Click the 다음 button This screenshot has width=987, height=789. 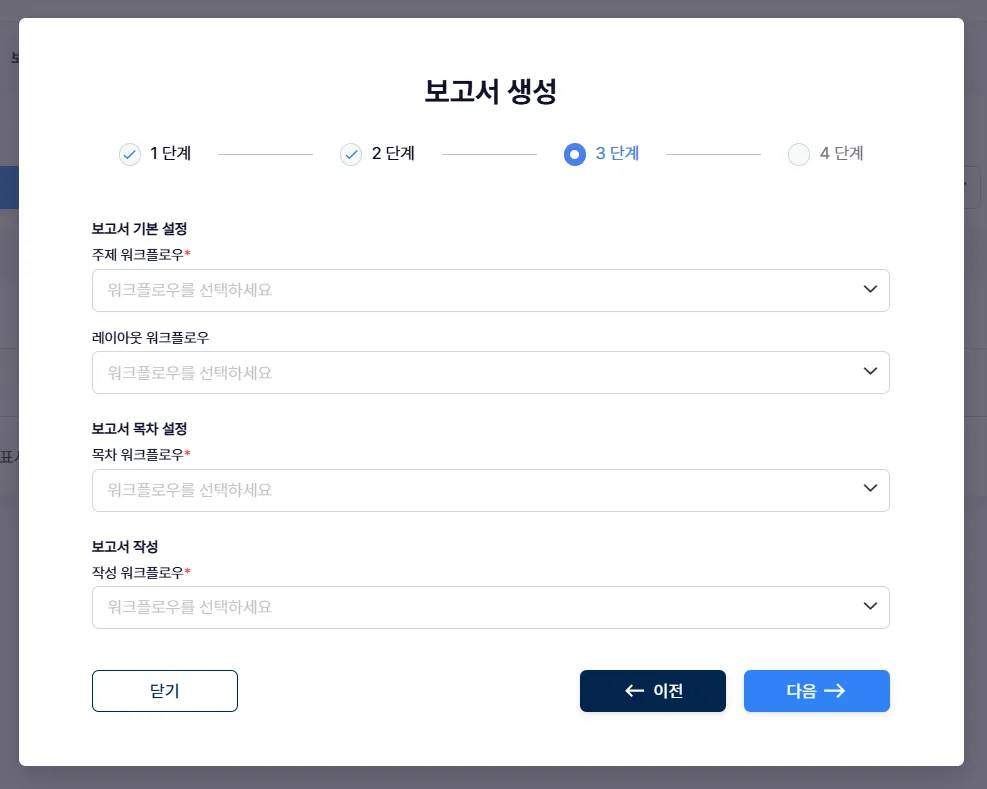[816, 691]
